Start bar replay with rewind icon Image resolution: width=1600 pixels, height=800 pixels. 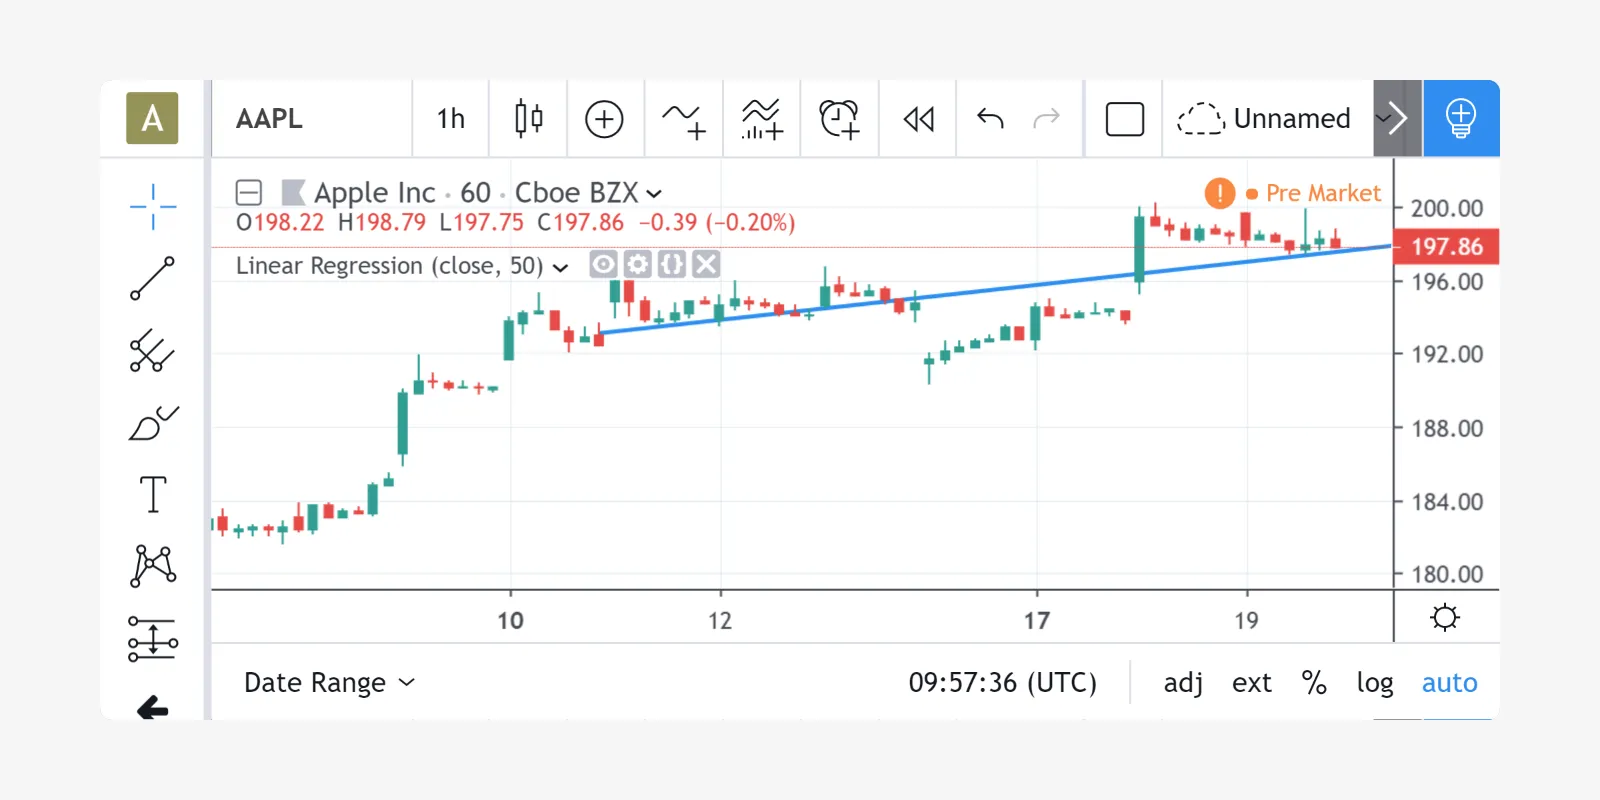(x=918, y=119)
